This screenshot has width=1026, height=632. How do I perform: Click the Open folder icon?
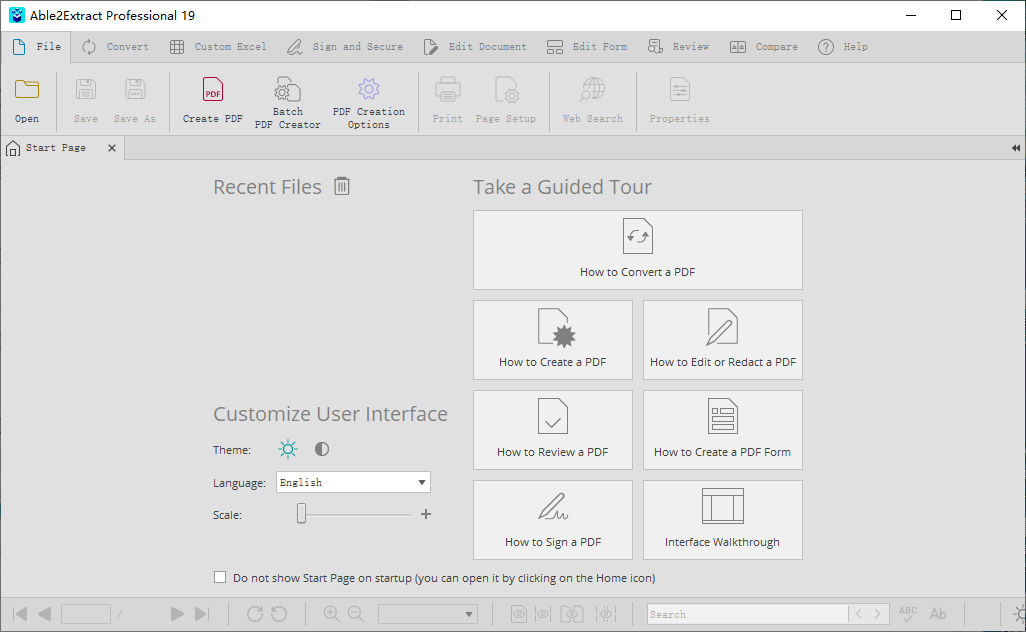click(27, 91)
